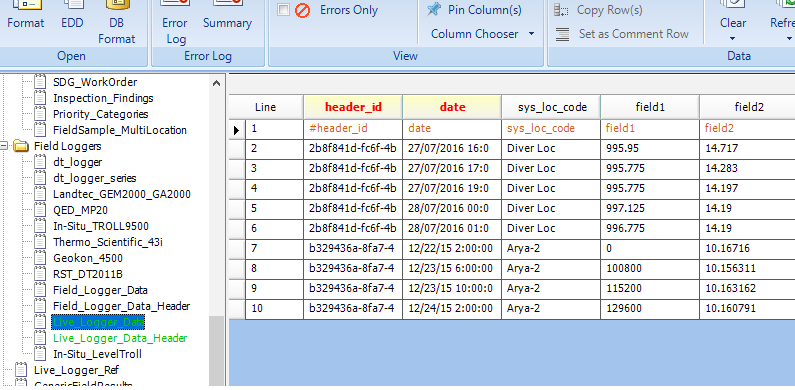This screenshot has height=390, width=795.
Task: Click the In-Situ_LevelTroll document icon
Action: click(41, 354)
